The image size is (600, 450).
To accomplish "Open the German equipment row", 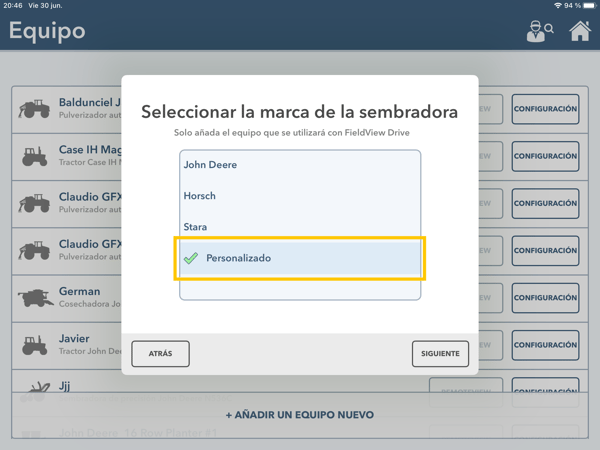I will coord(300,298).
